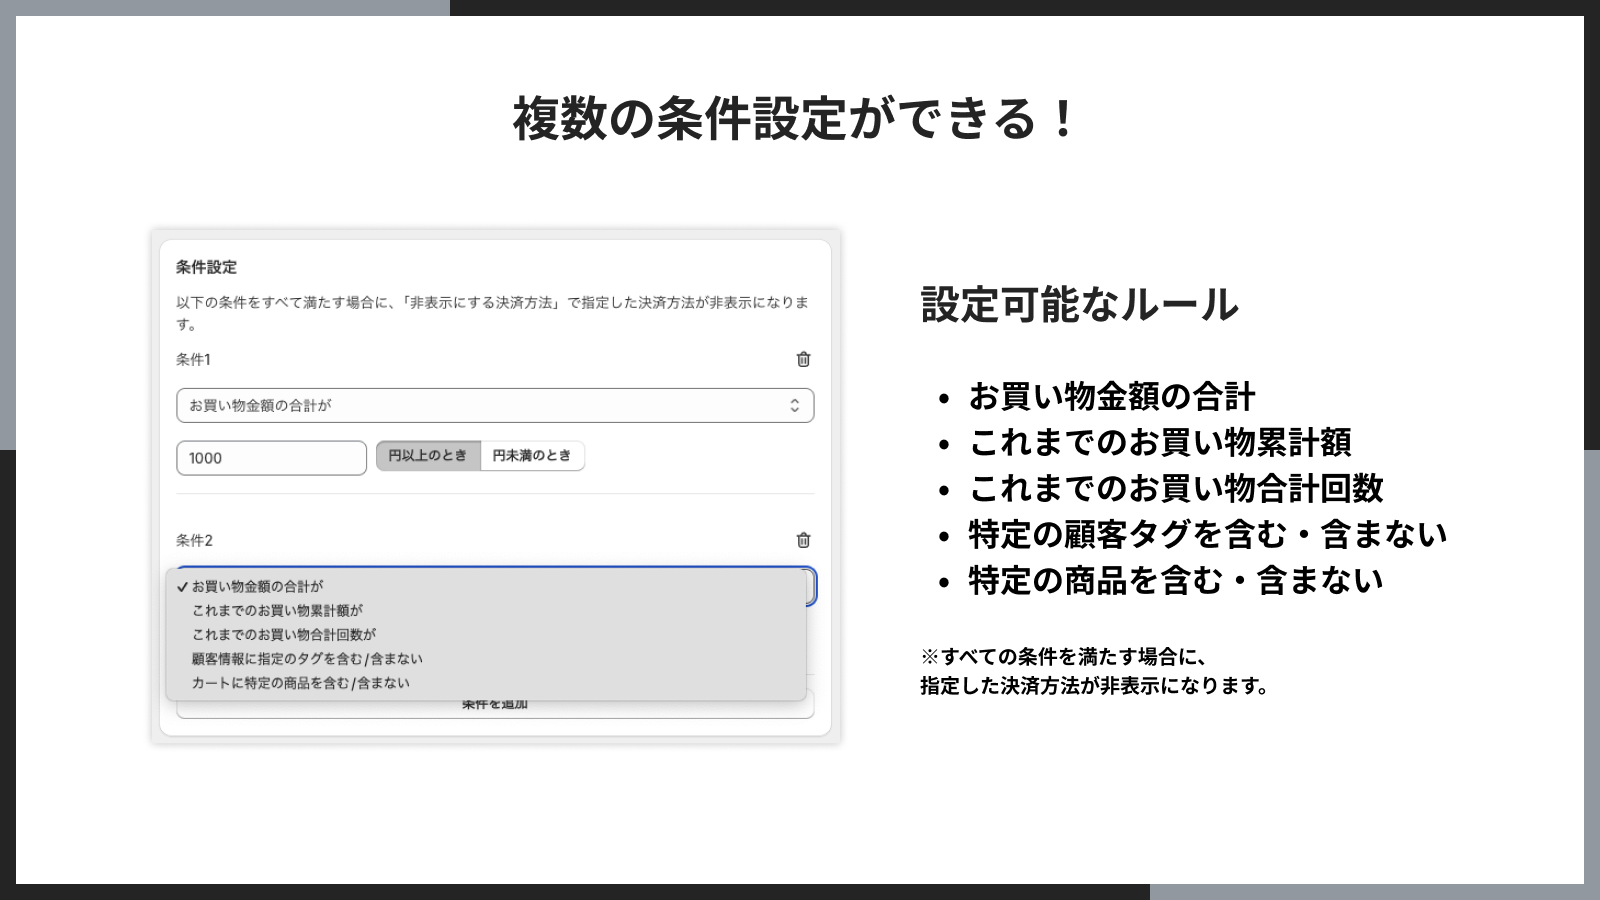Click the chevron icon on 条件1 selector
Screen dimensions: 1600x900
click(x=795, y=405)
